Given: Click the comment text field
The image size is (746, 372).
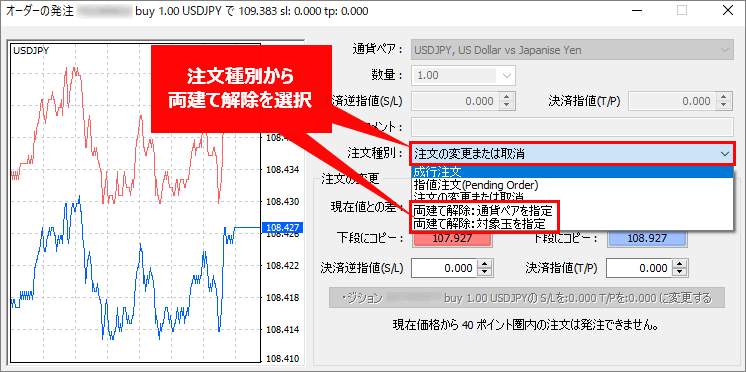Looking at the screenshot, I should (571, 127).
